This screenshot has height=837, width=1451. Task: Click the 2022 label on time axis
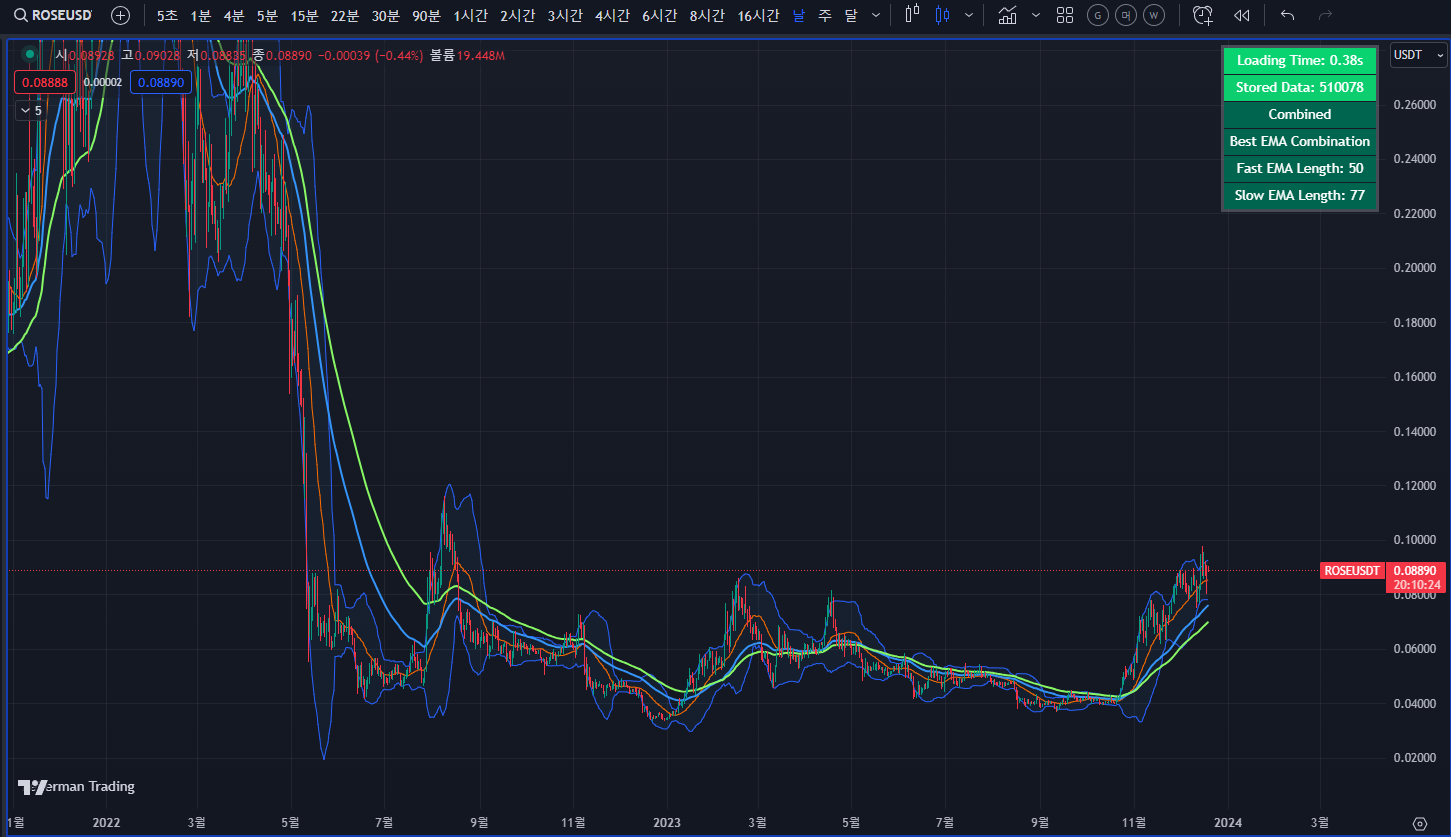click(x=105, y=823)
